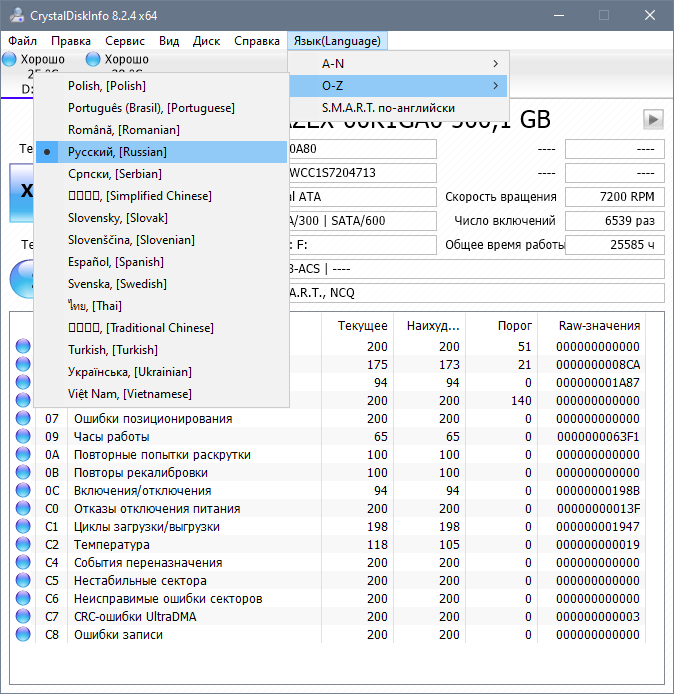Select Polish [Polish] language entry
The width and height of the screenshot is (674, 694).
tap(107, 86)
